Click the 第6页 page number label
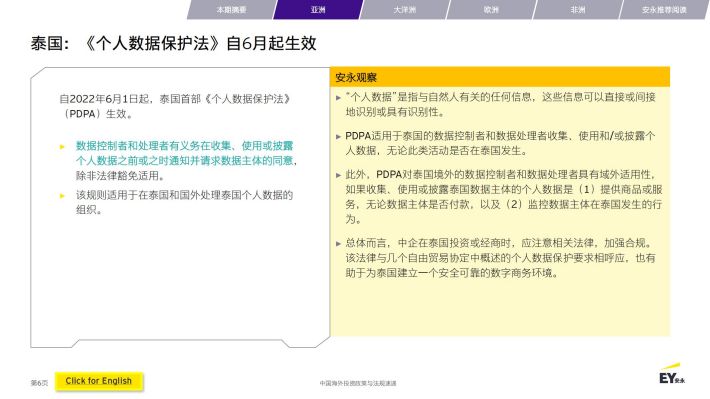 coord(39,383)
